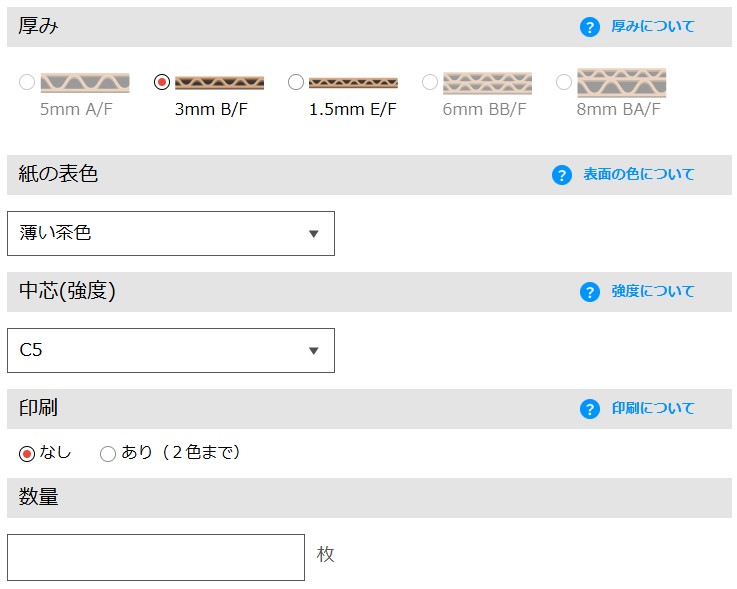Select the 6mm BB/F thickness radio button
The width and height of the screenshot is (737, 589).
pyautogui.click(x=430, y=82)
